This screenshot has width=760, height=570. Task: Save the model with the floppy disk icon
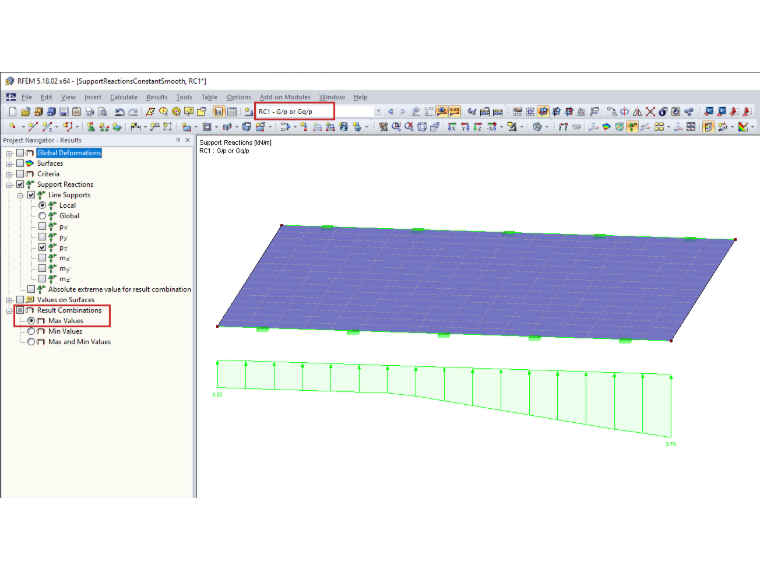[x=63, y=112]
